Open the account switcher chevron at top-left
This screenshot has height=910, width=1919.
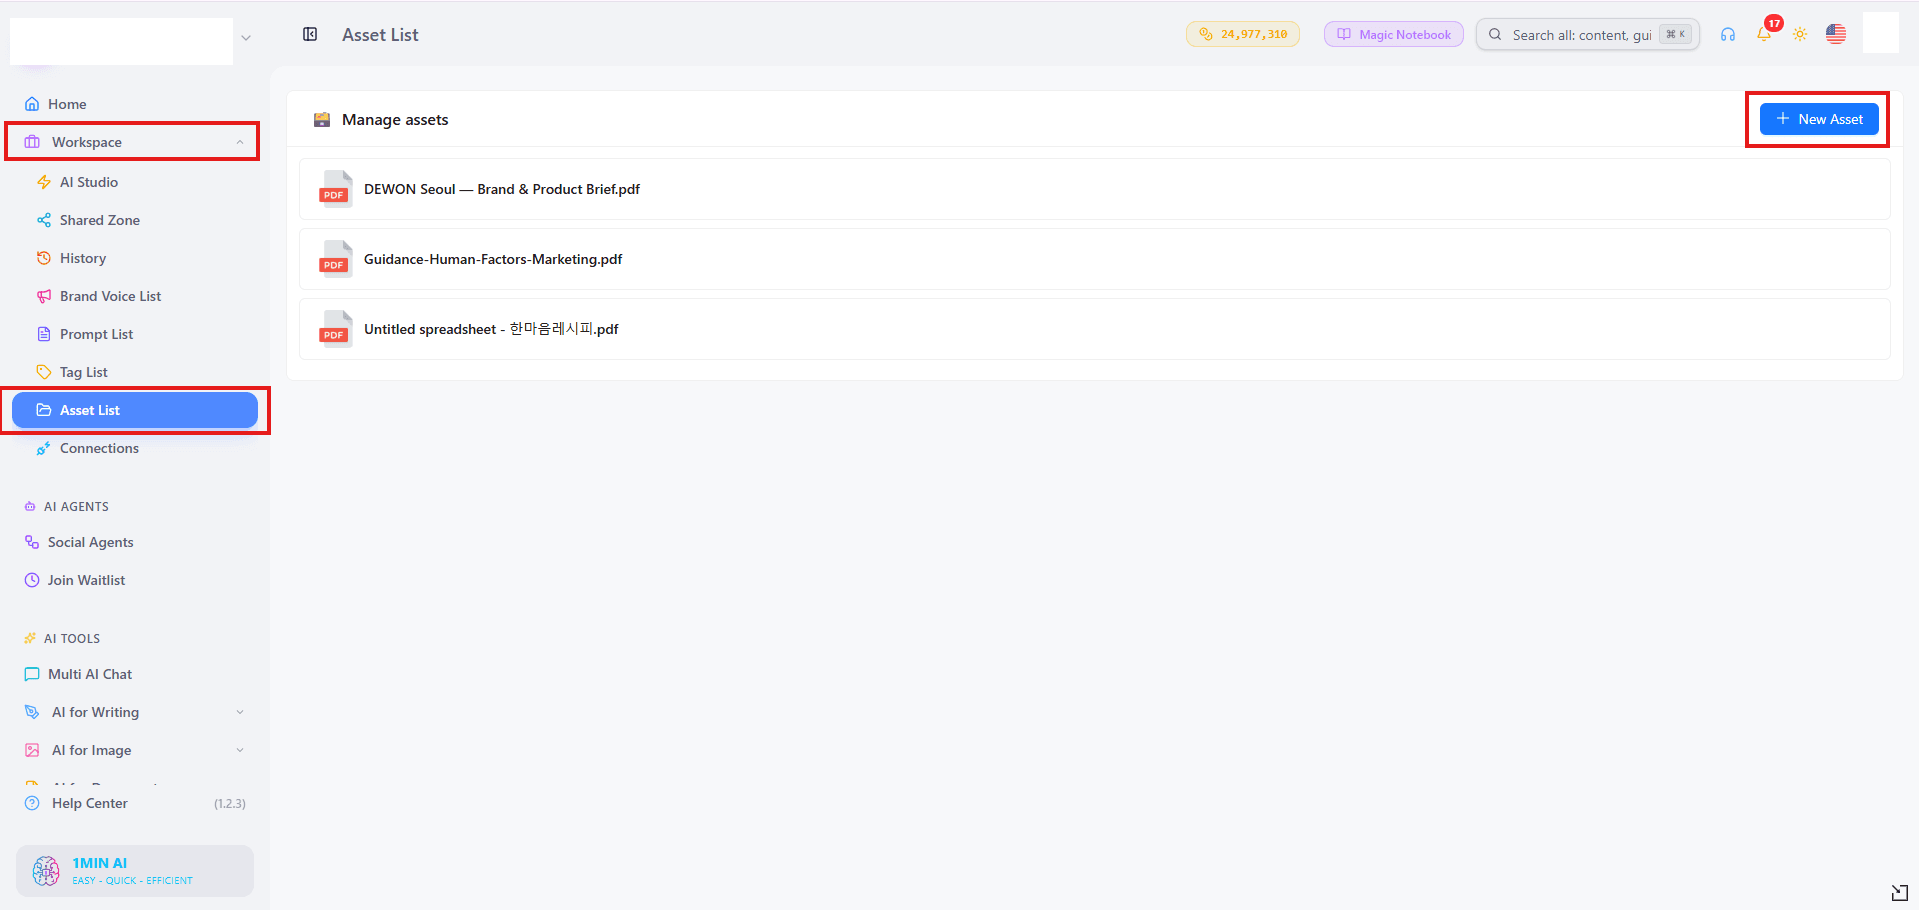coord(246,38)
